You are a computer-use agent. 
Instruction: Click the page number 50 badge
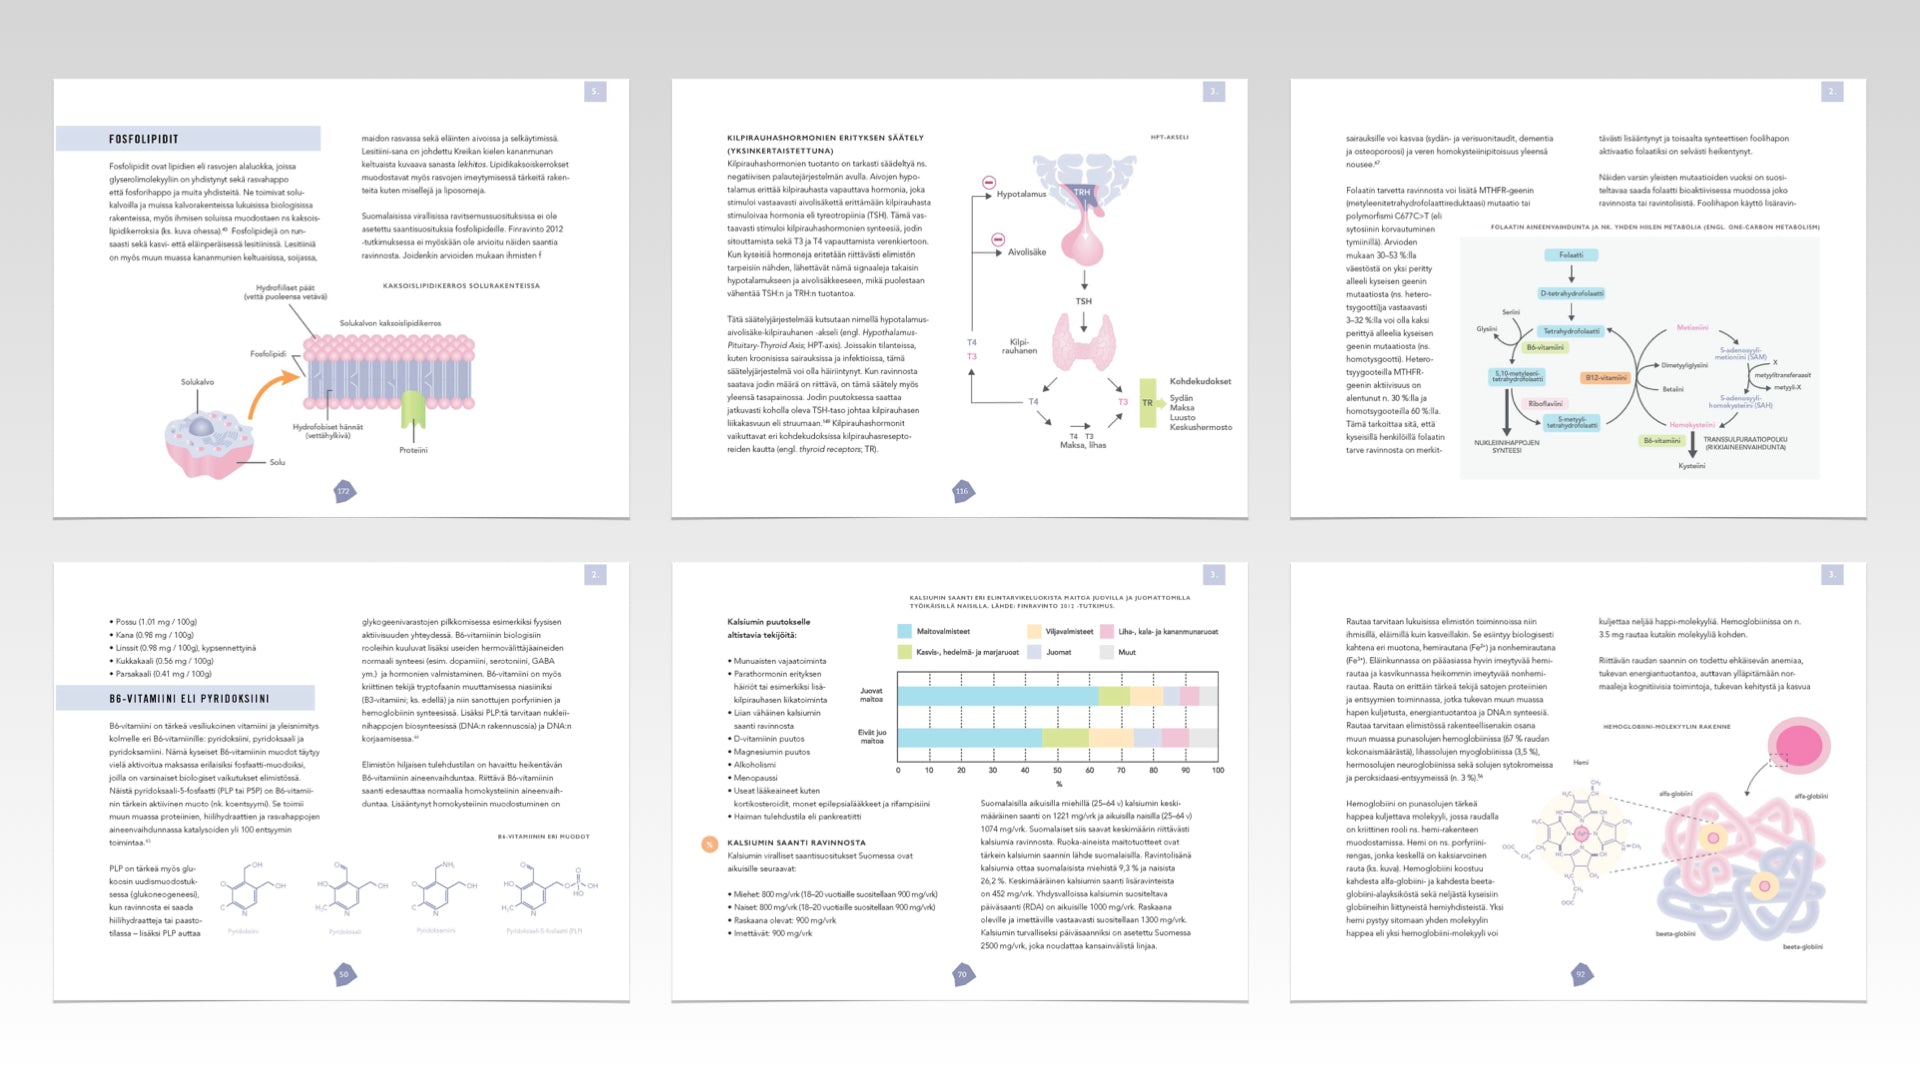[344, 974]
